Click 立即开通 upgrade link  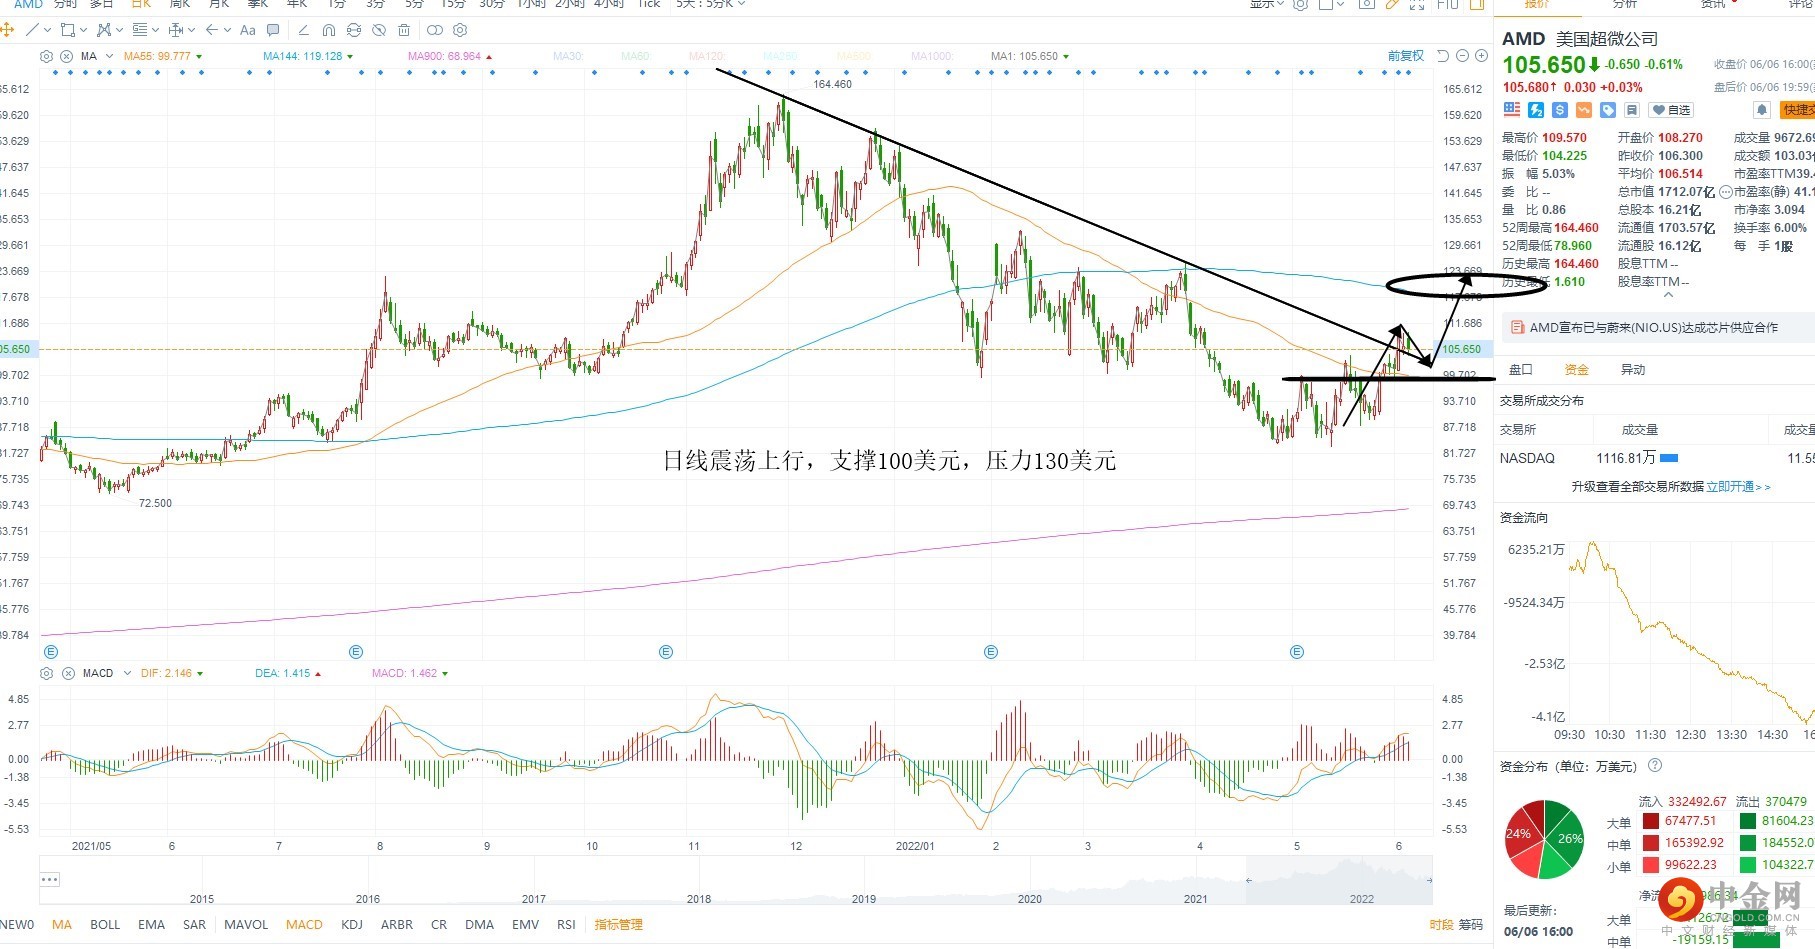[1738, 487]
